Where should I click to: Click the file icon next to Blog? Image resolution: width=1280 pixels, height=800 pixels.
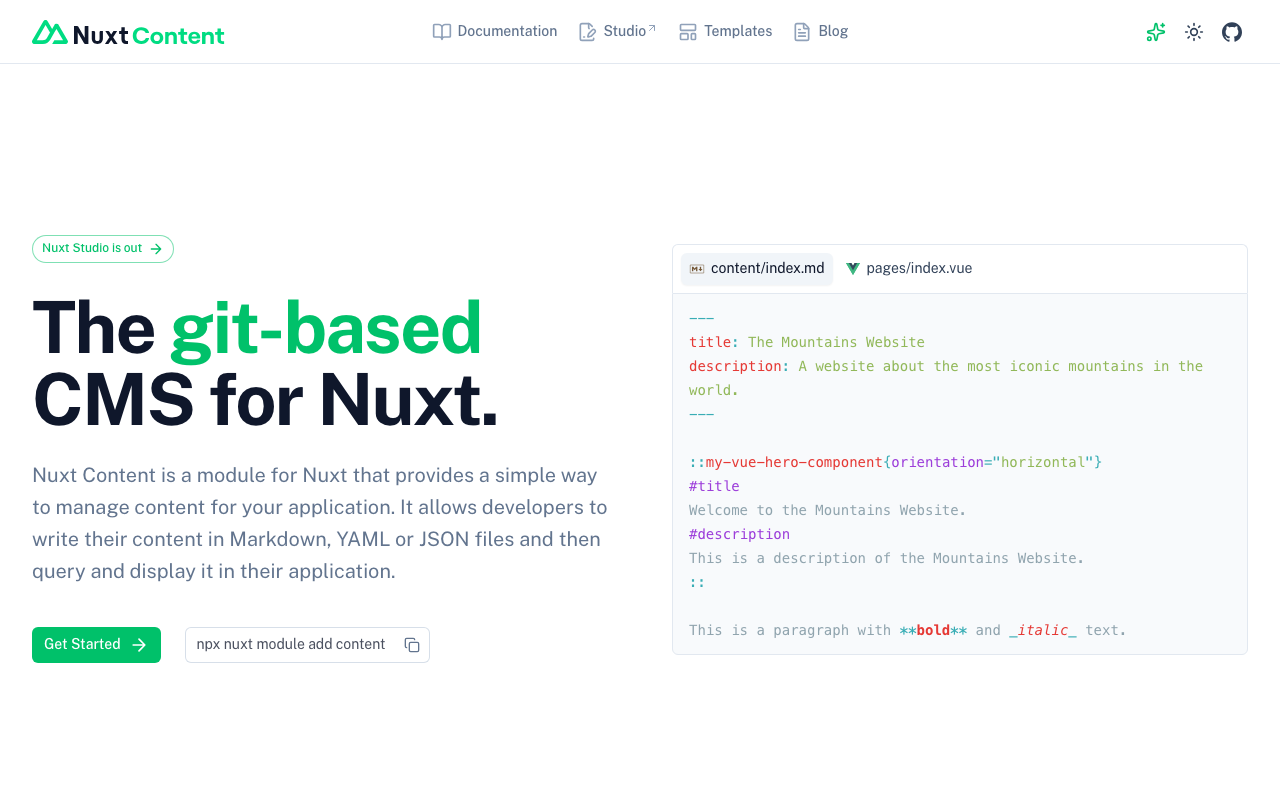pos(800,31)
